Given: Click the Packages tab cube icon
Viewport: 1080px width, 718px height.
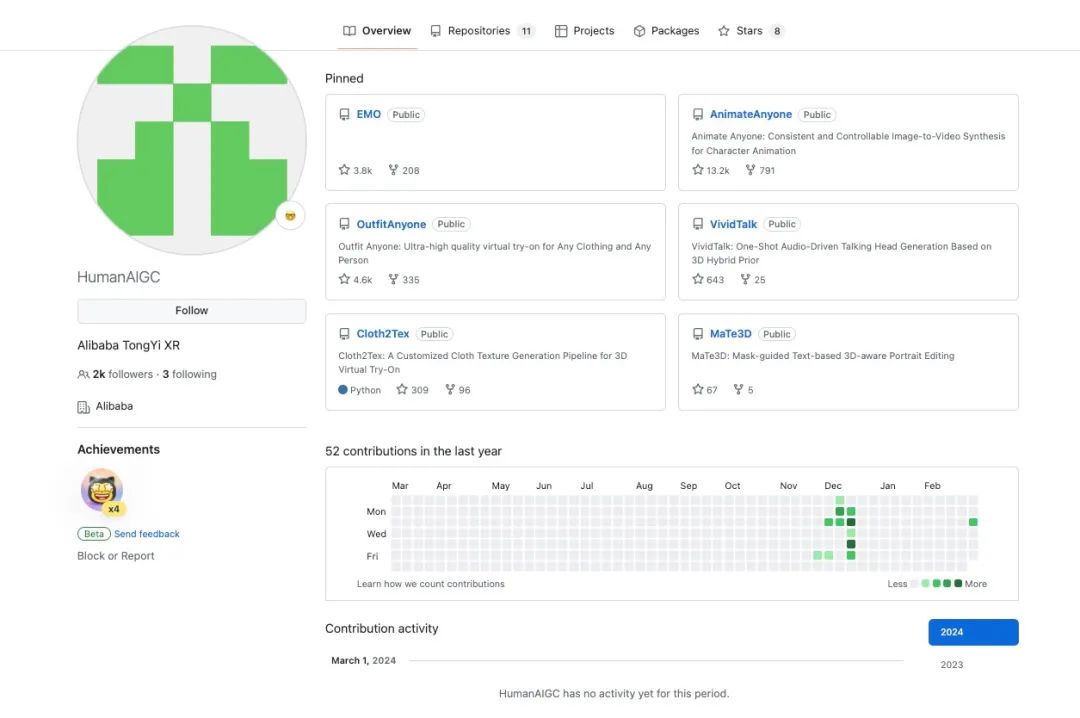Looking at the screenshot, I should (639, 31).
